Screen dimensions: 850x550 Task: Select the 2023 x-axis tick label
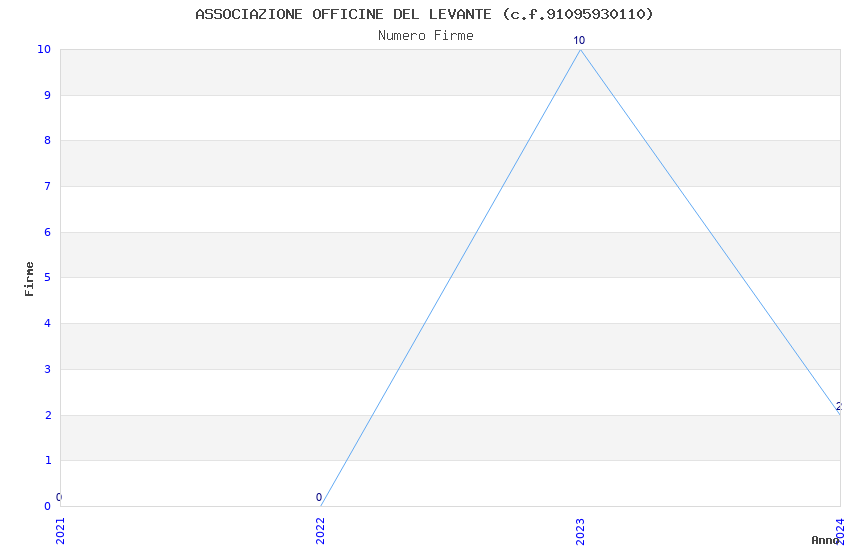coord(580,531)
